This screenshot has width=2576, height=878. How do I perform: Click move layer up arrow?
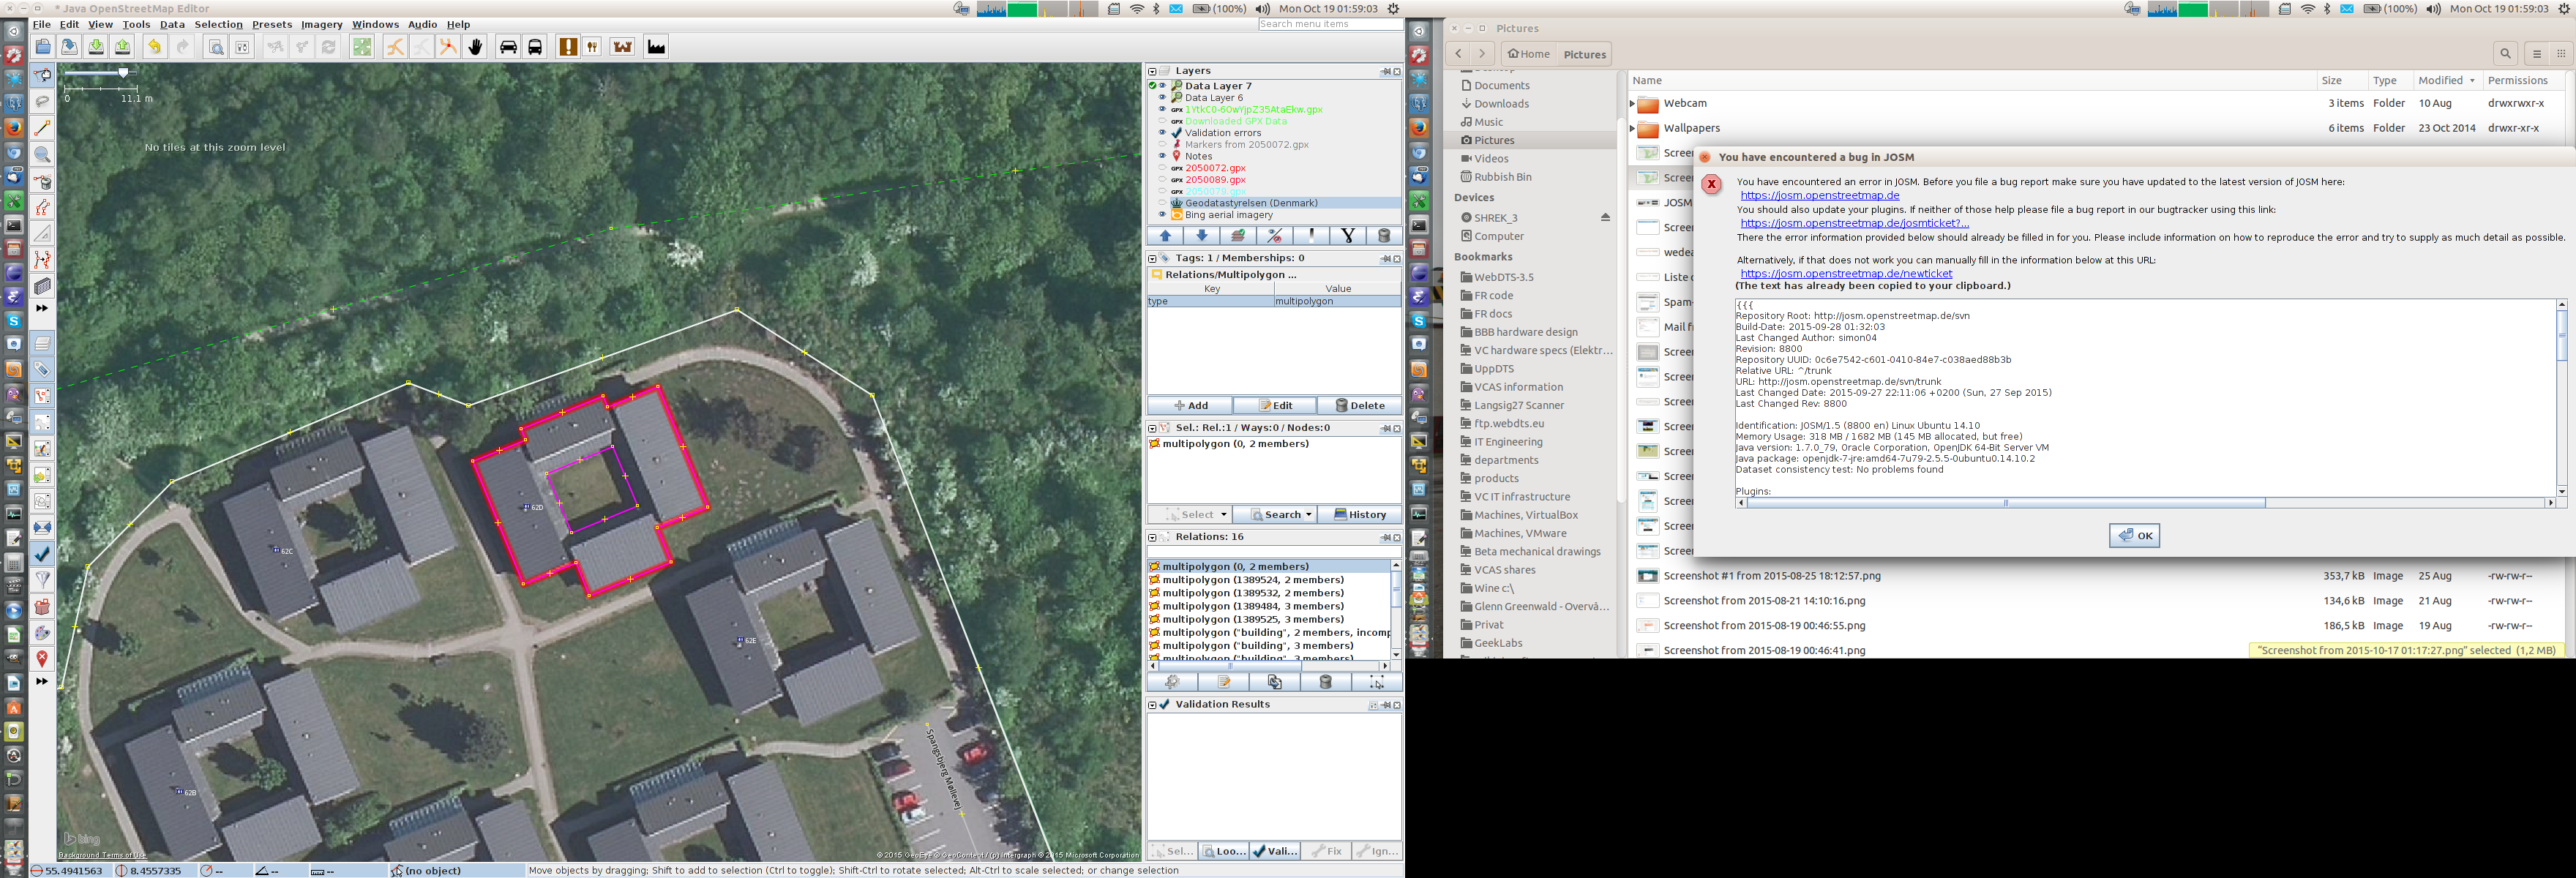[1165, 236]
